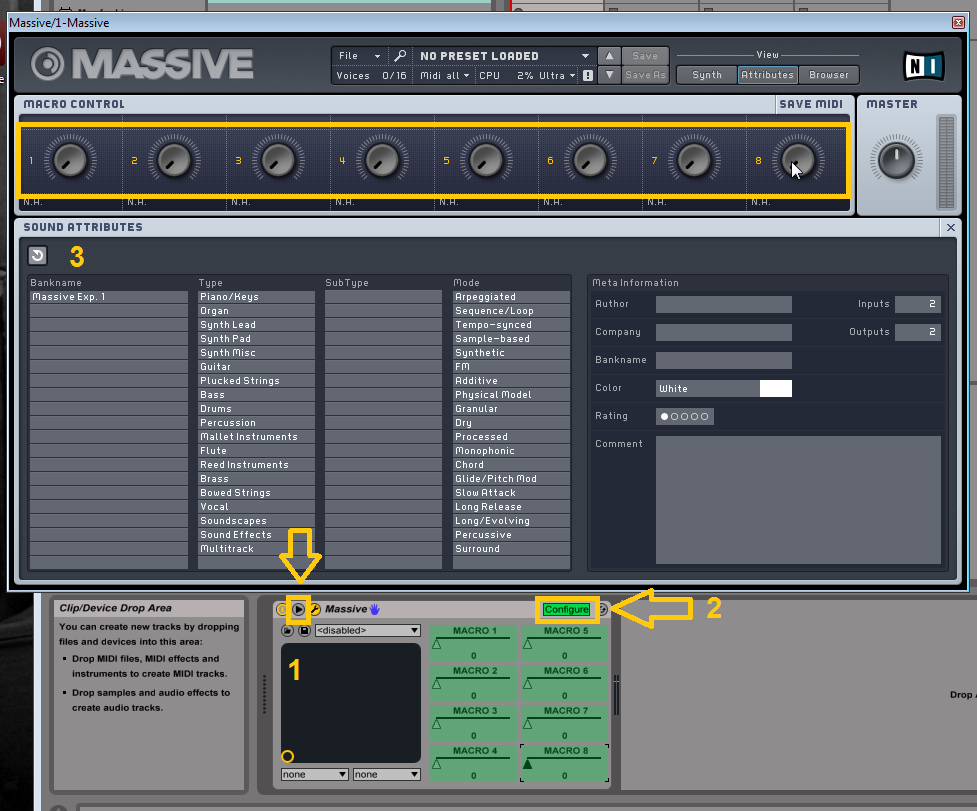Click the Company input field
Image resolution: width=977 pixels, height=811 pixels.
723,332
